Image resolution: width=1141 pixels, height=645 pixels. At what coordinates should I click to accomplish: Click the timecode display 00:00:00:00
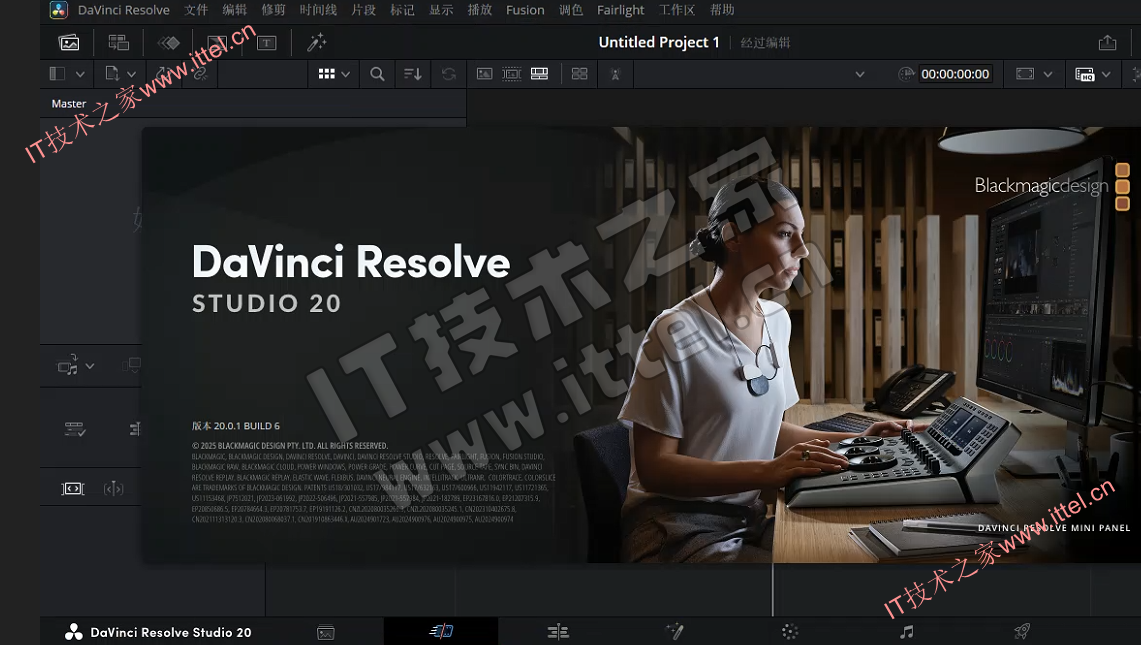[955, 74]
